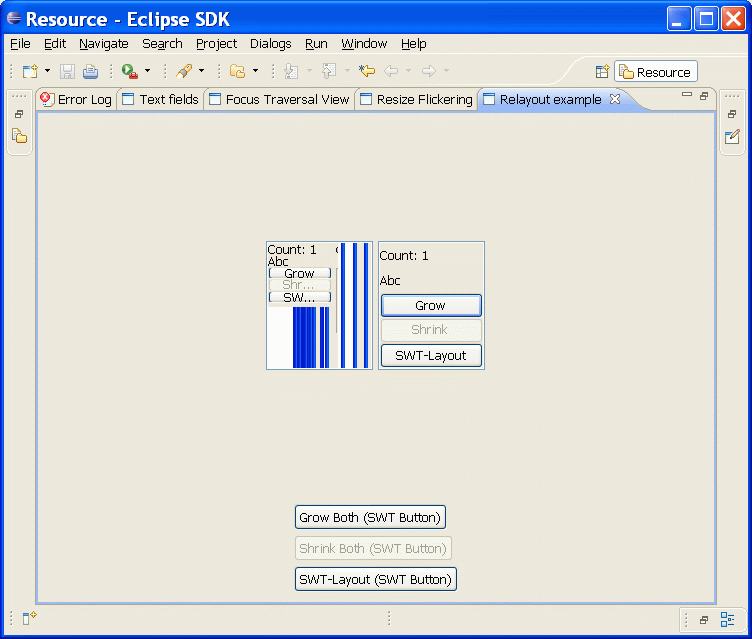Viewport: 752px width, 639px height.
Task: Click the New wizard toolbar icon
Action: [x=29, y=71]
